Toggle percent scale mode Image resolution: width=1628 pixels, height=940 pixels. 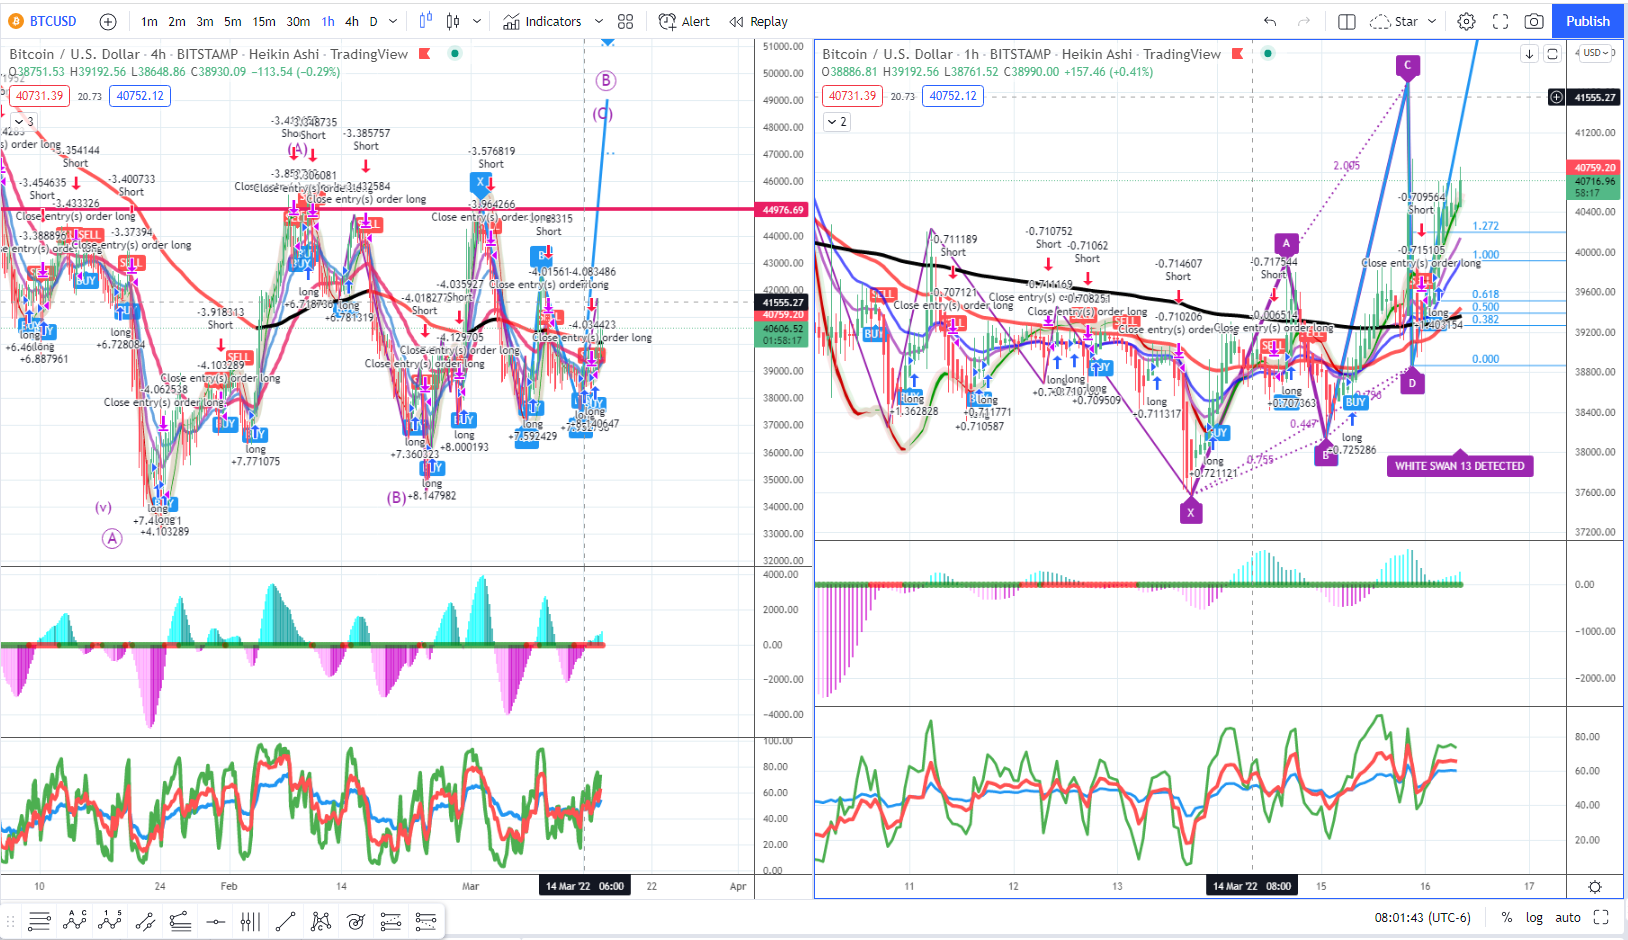[1506, 917]
